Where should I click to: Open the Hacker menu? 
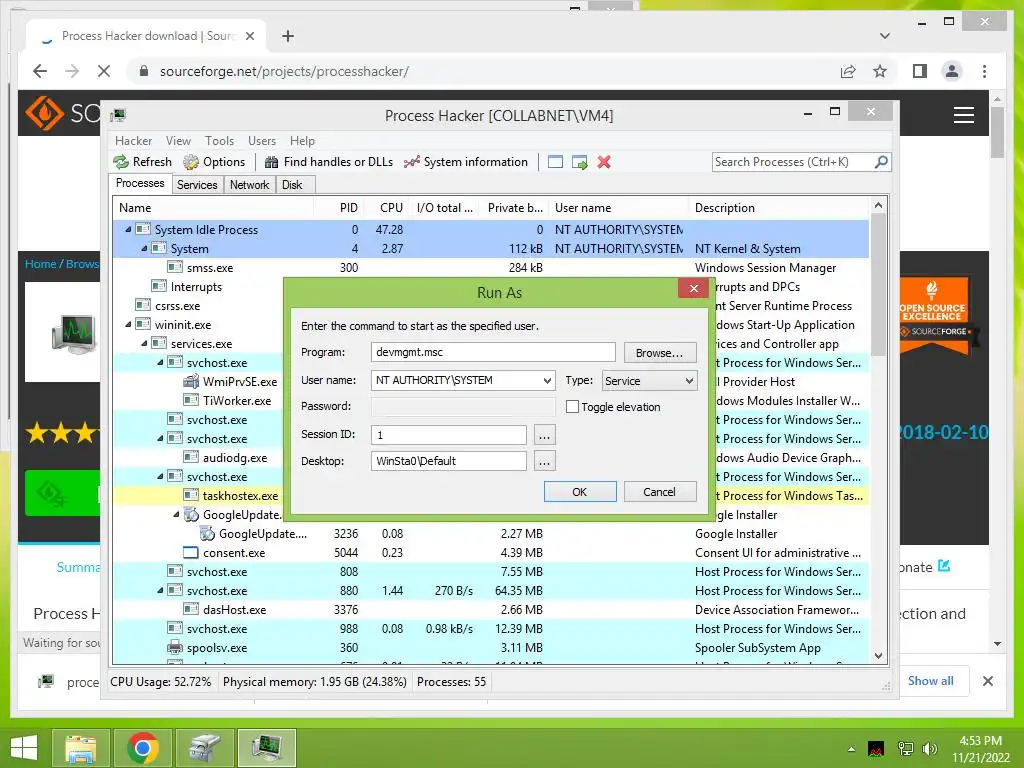[133, 140]
